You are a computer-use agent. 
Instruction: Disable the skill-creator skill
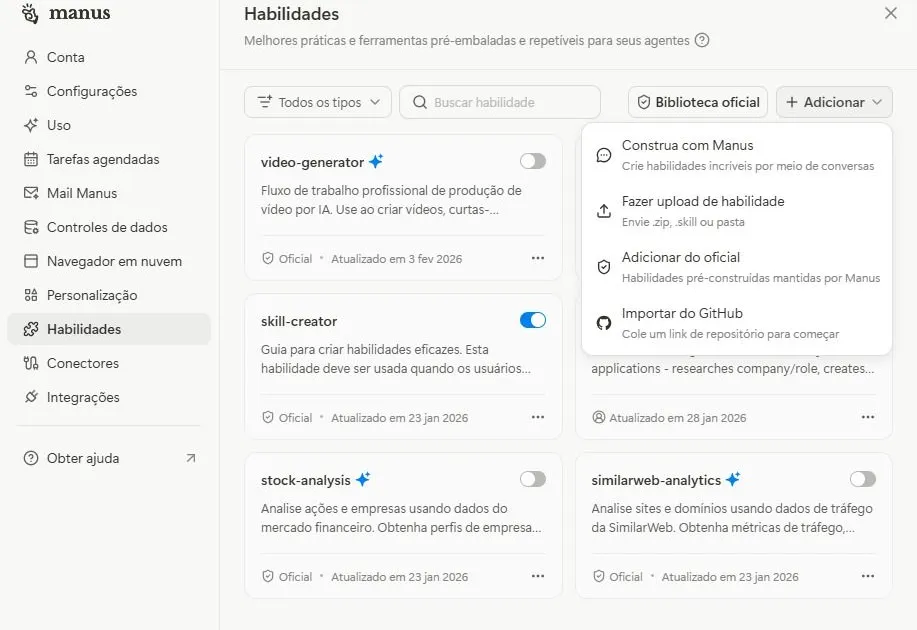[x=532, y=321]
